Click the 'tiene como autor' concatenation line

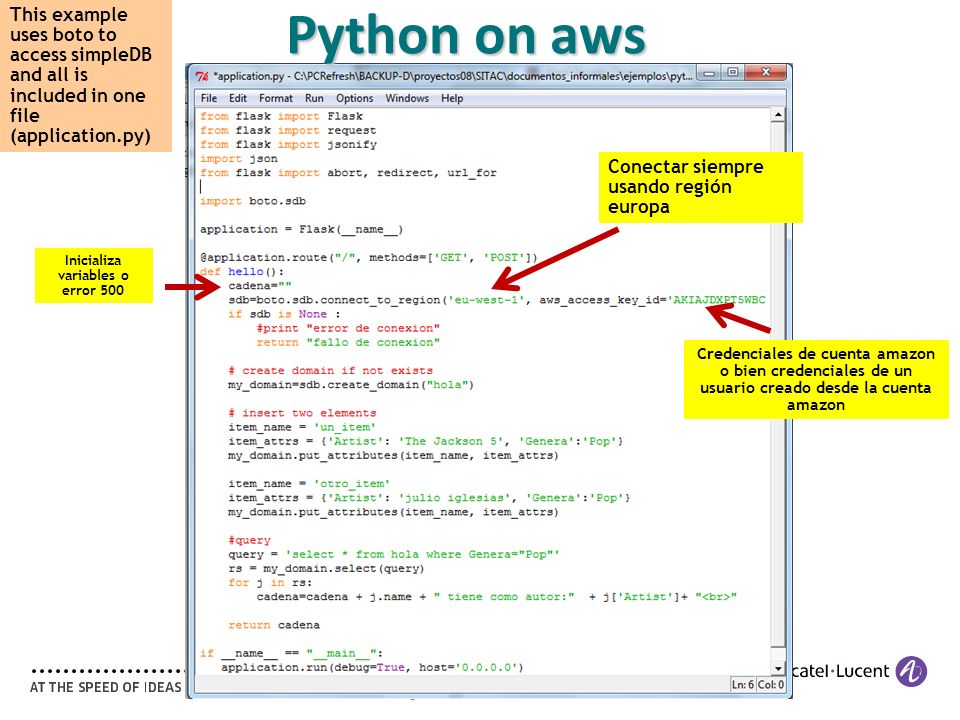(497, 596)
